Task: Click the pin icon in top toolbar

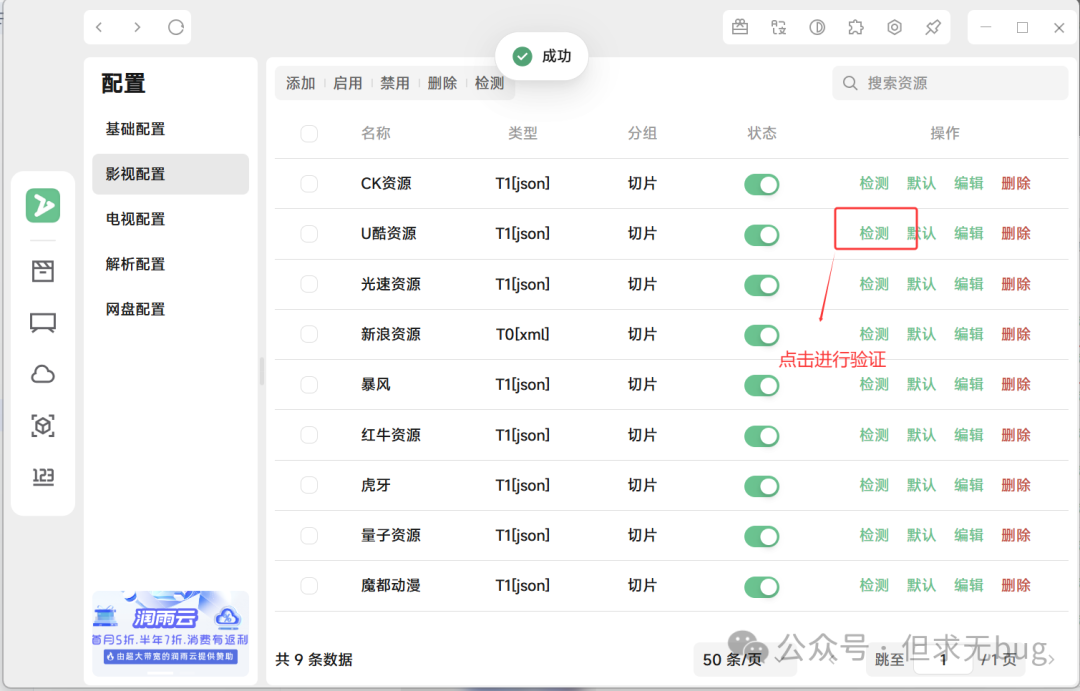Action: point(932,28)
